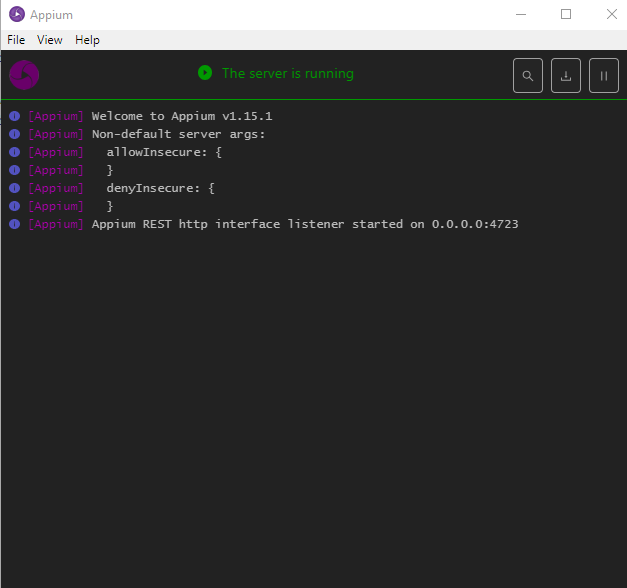Stop the running Appium server

click(603, 76)
